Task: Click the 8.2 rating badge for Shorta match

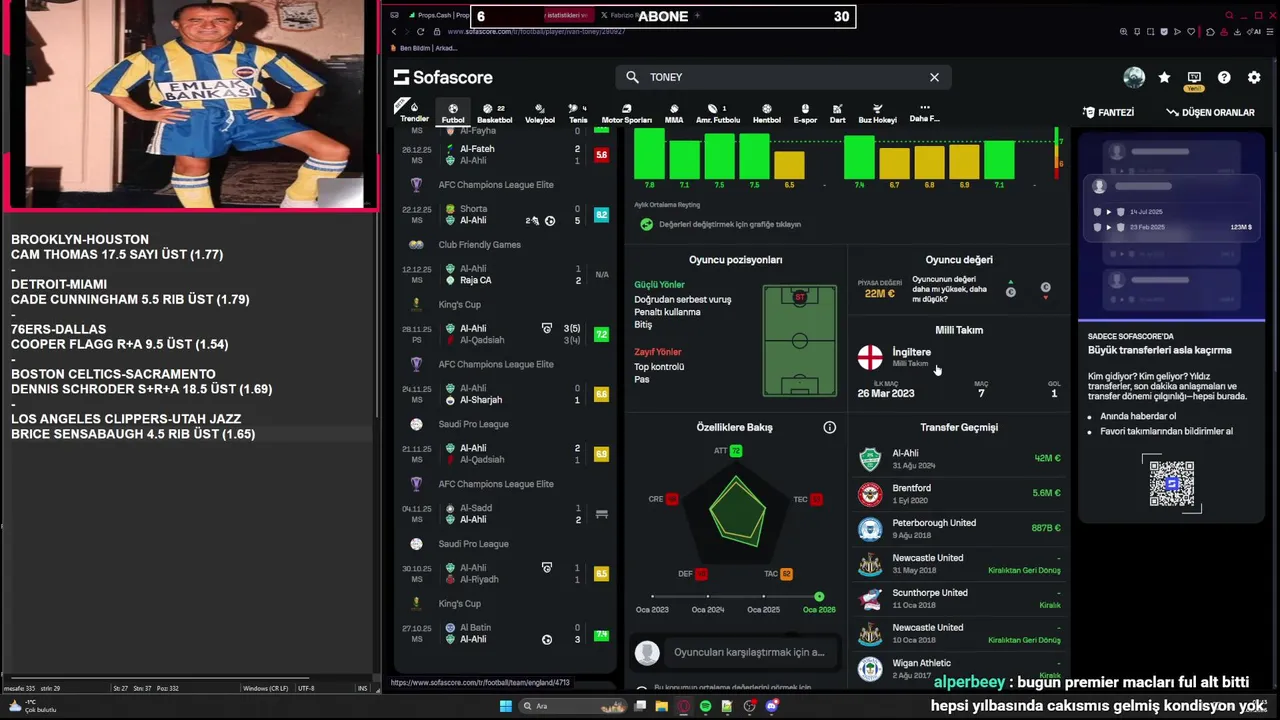Action: (x=602, y=215)
